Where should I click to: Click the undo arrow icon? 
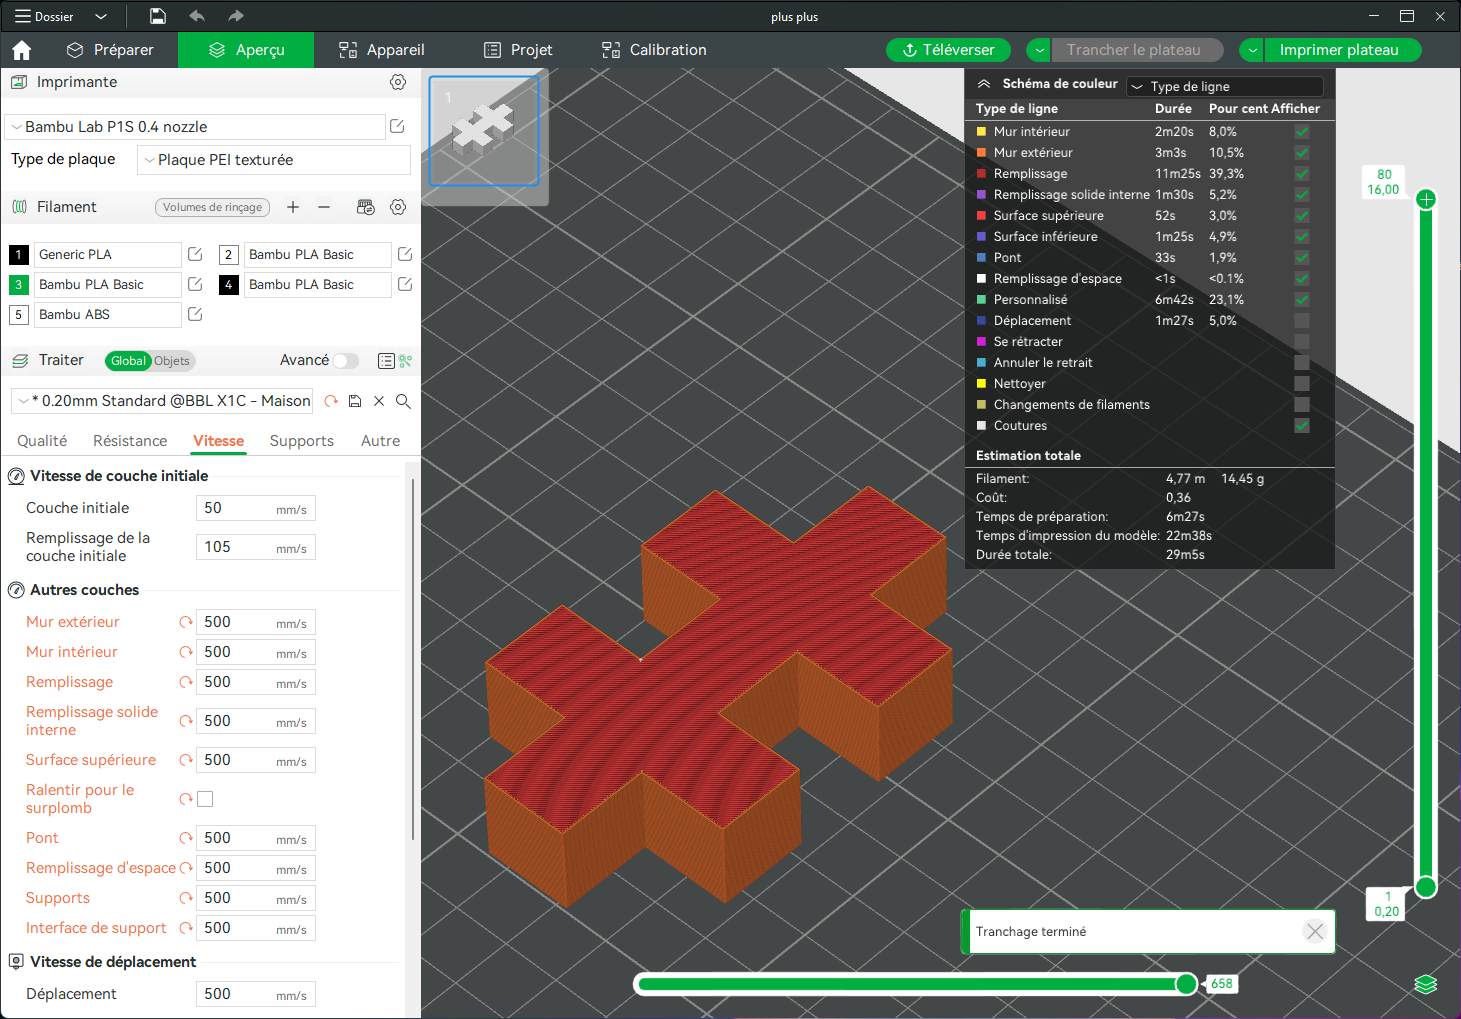[x=197, y=16]
